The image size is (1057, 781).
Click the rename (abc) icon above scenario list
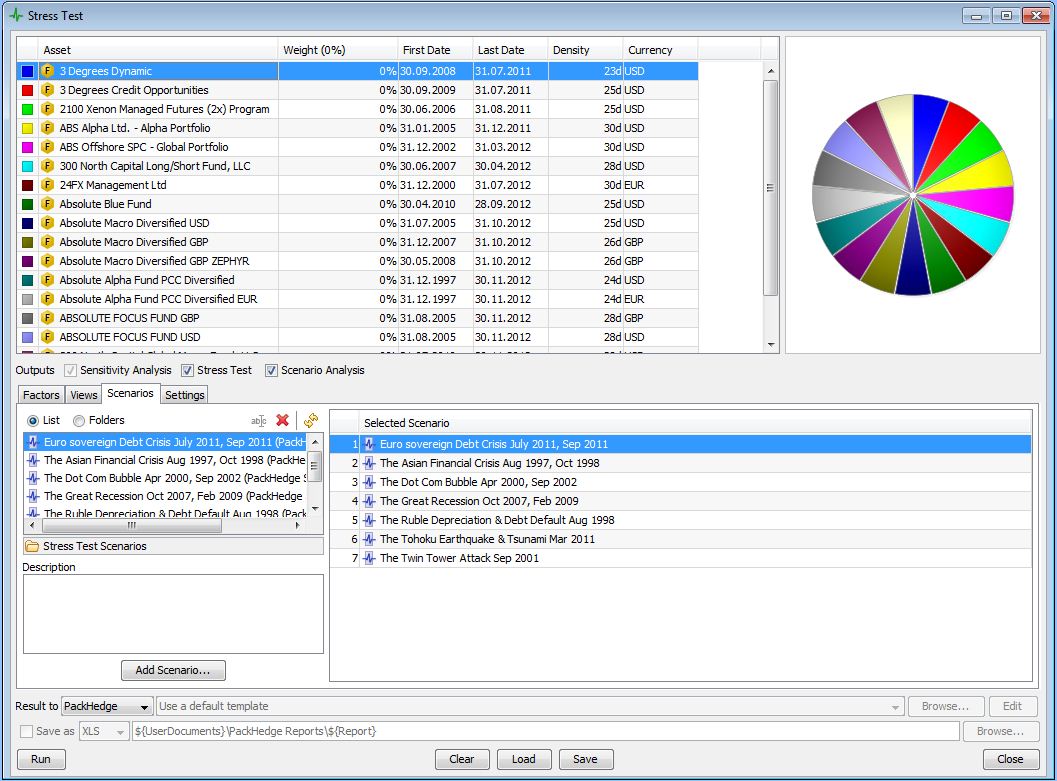pos(259,420)
